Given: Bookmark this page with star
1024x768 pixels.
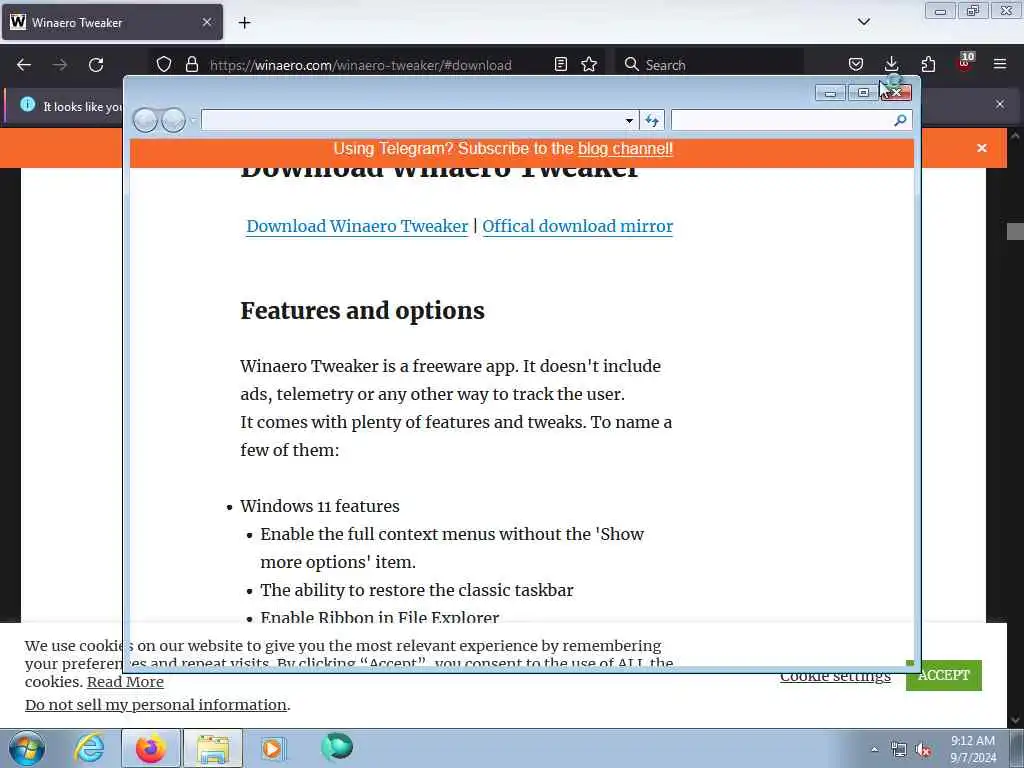Looking at the screenshot, I should coord(589,65).
